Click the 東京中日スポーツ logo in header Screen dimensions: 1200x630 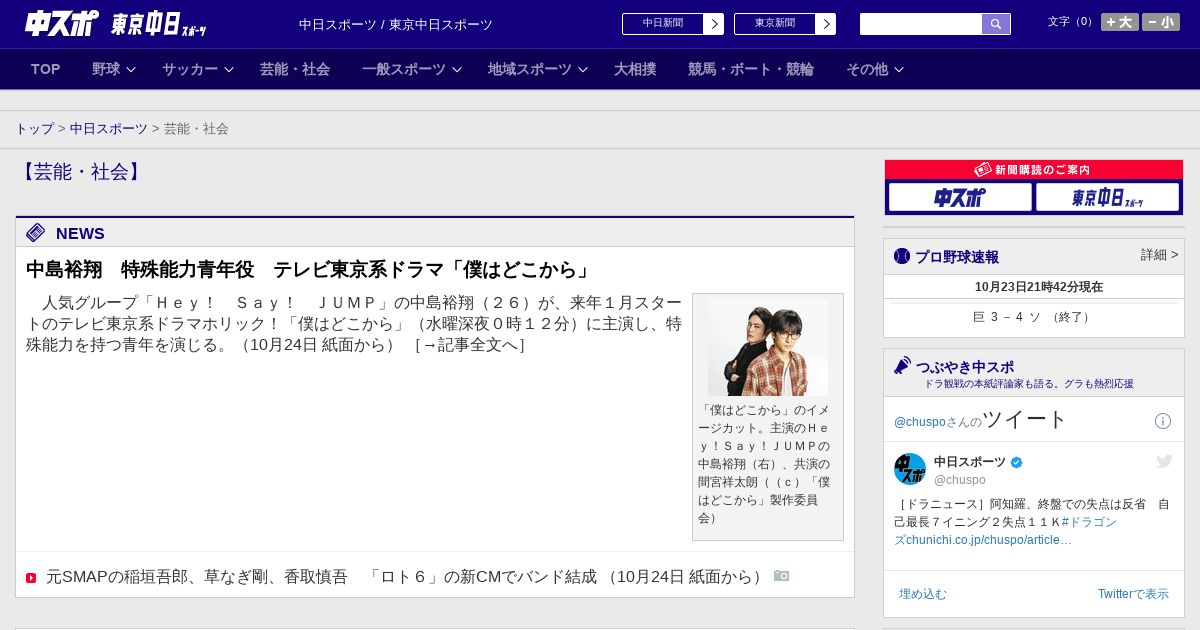(x=159, y=24)
